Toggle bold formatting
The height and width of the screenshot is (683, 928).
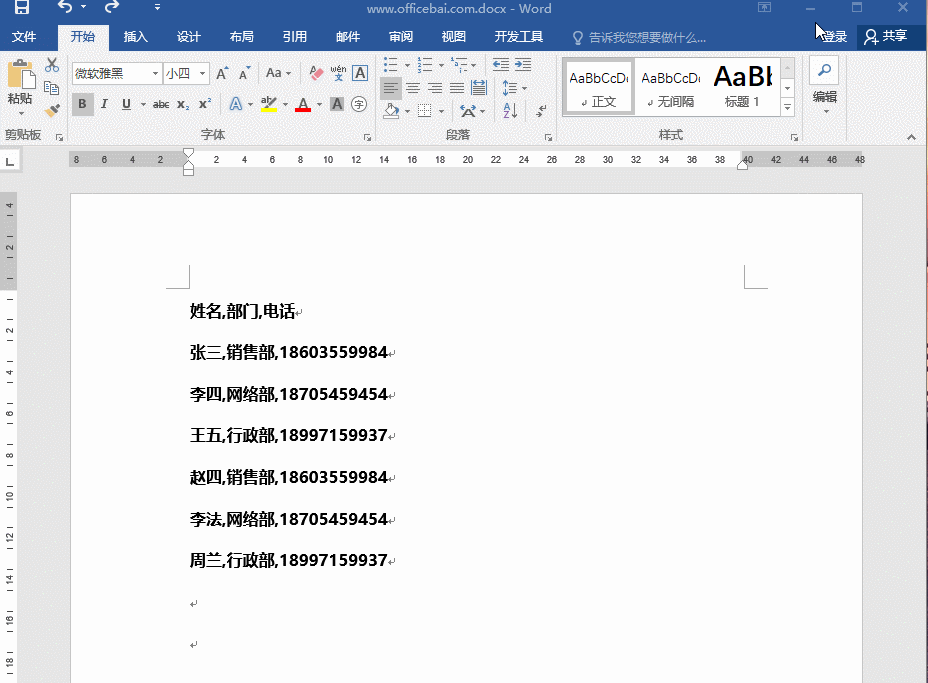click(x=82, y=105)
